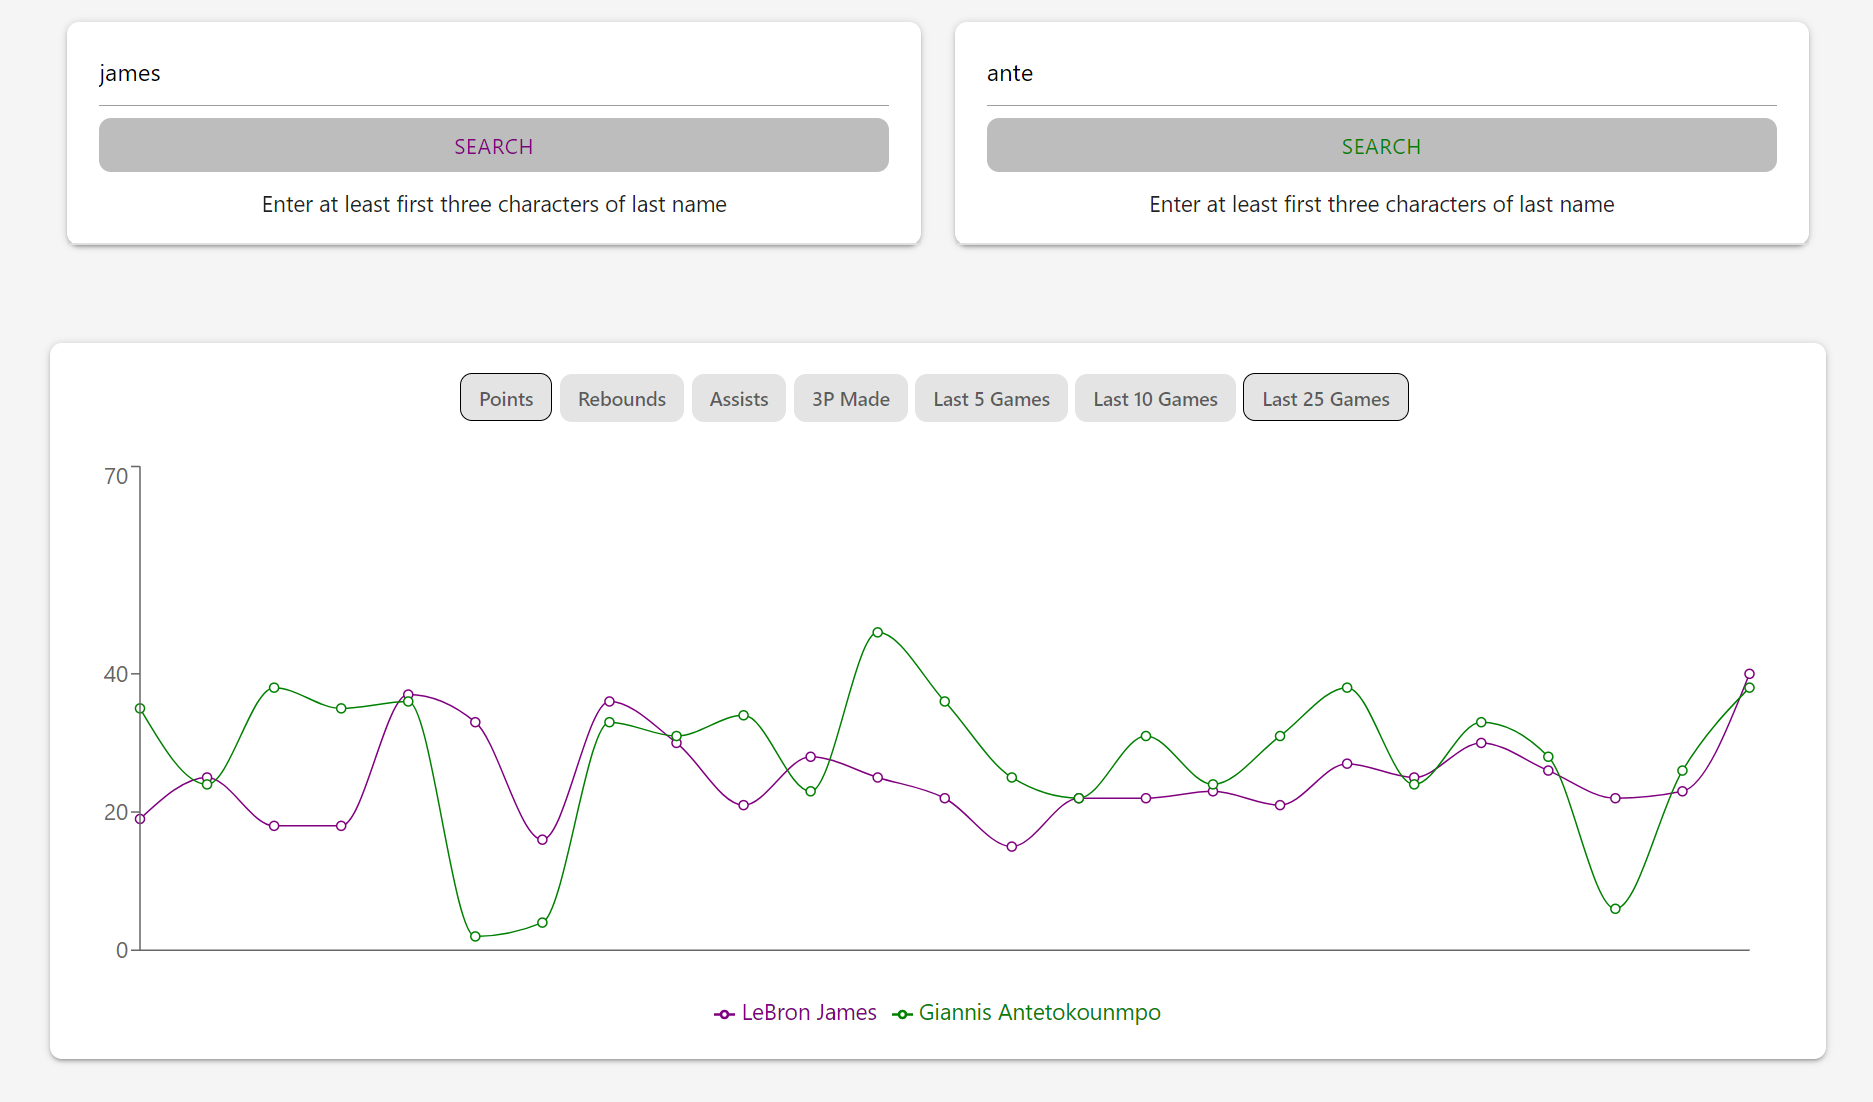1873x1102 pixels.
Task: Switch to the Last 10 Games range
Action: [x=1155, y=398]
